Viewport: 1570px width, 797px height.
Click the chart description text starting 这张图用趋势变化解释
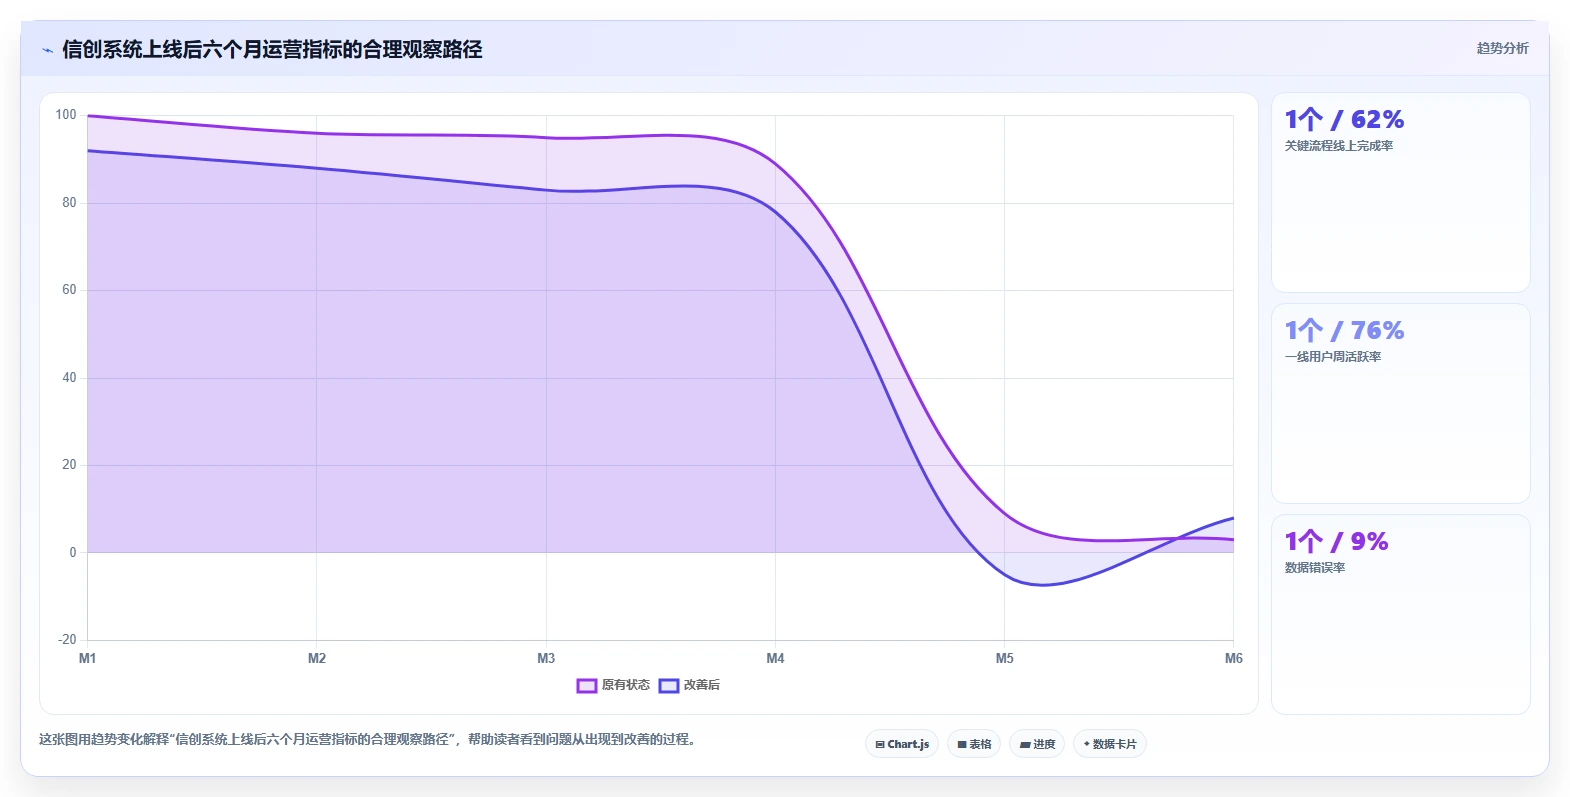pos(368,740)
